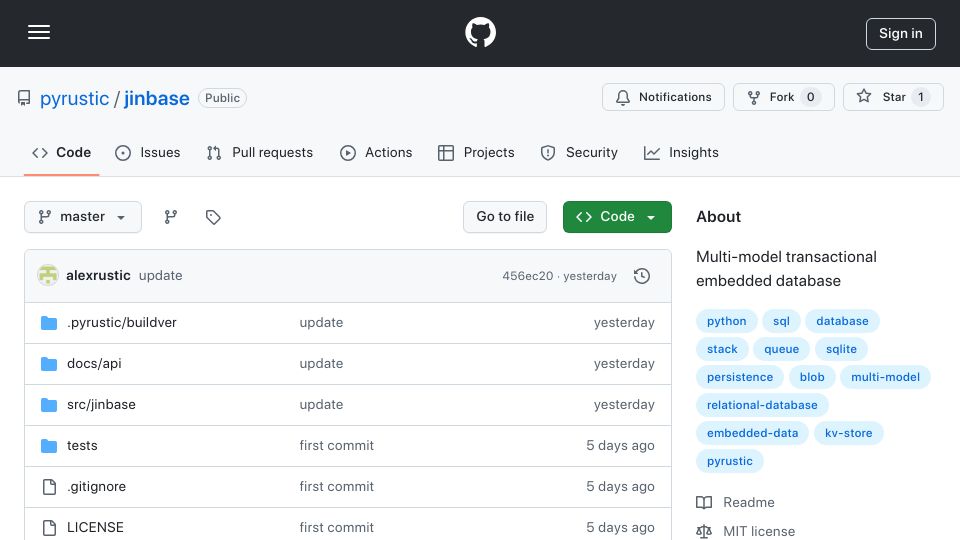The image size is (960, 540).
Task: View branches via the branch icon
Action: point(171,217)
